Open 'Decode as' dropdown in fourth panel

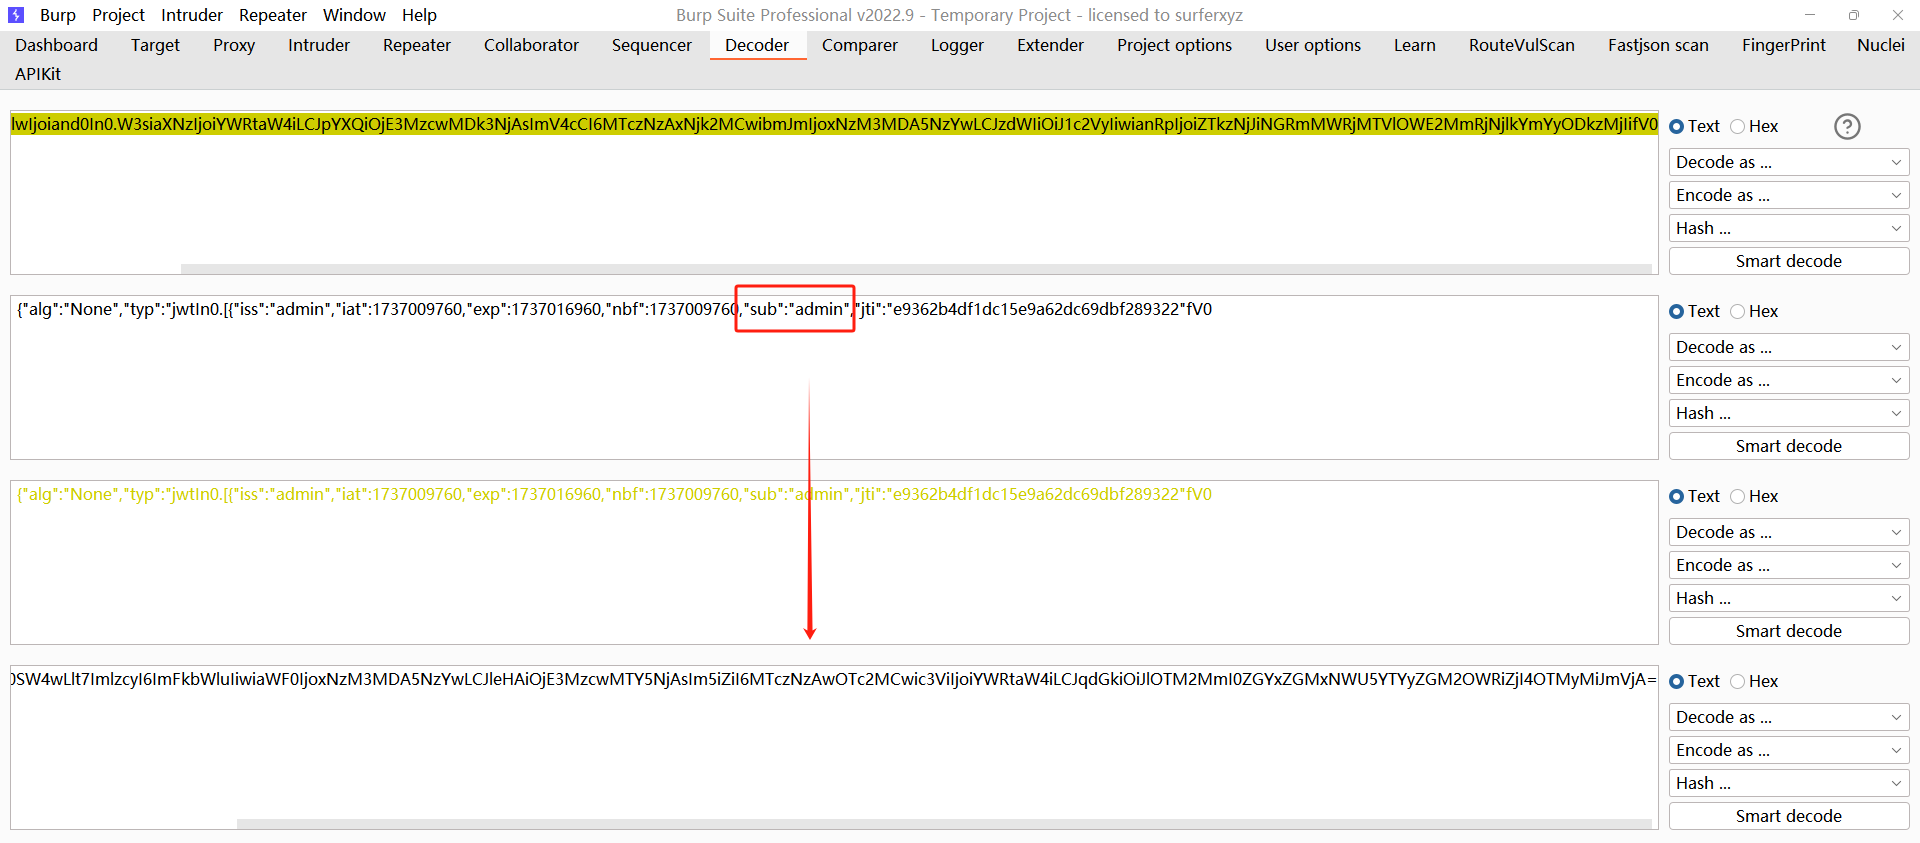pyautogui.click(x=1789, y=717)
